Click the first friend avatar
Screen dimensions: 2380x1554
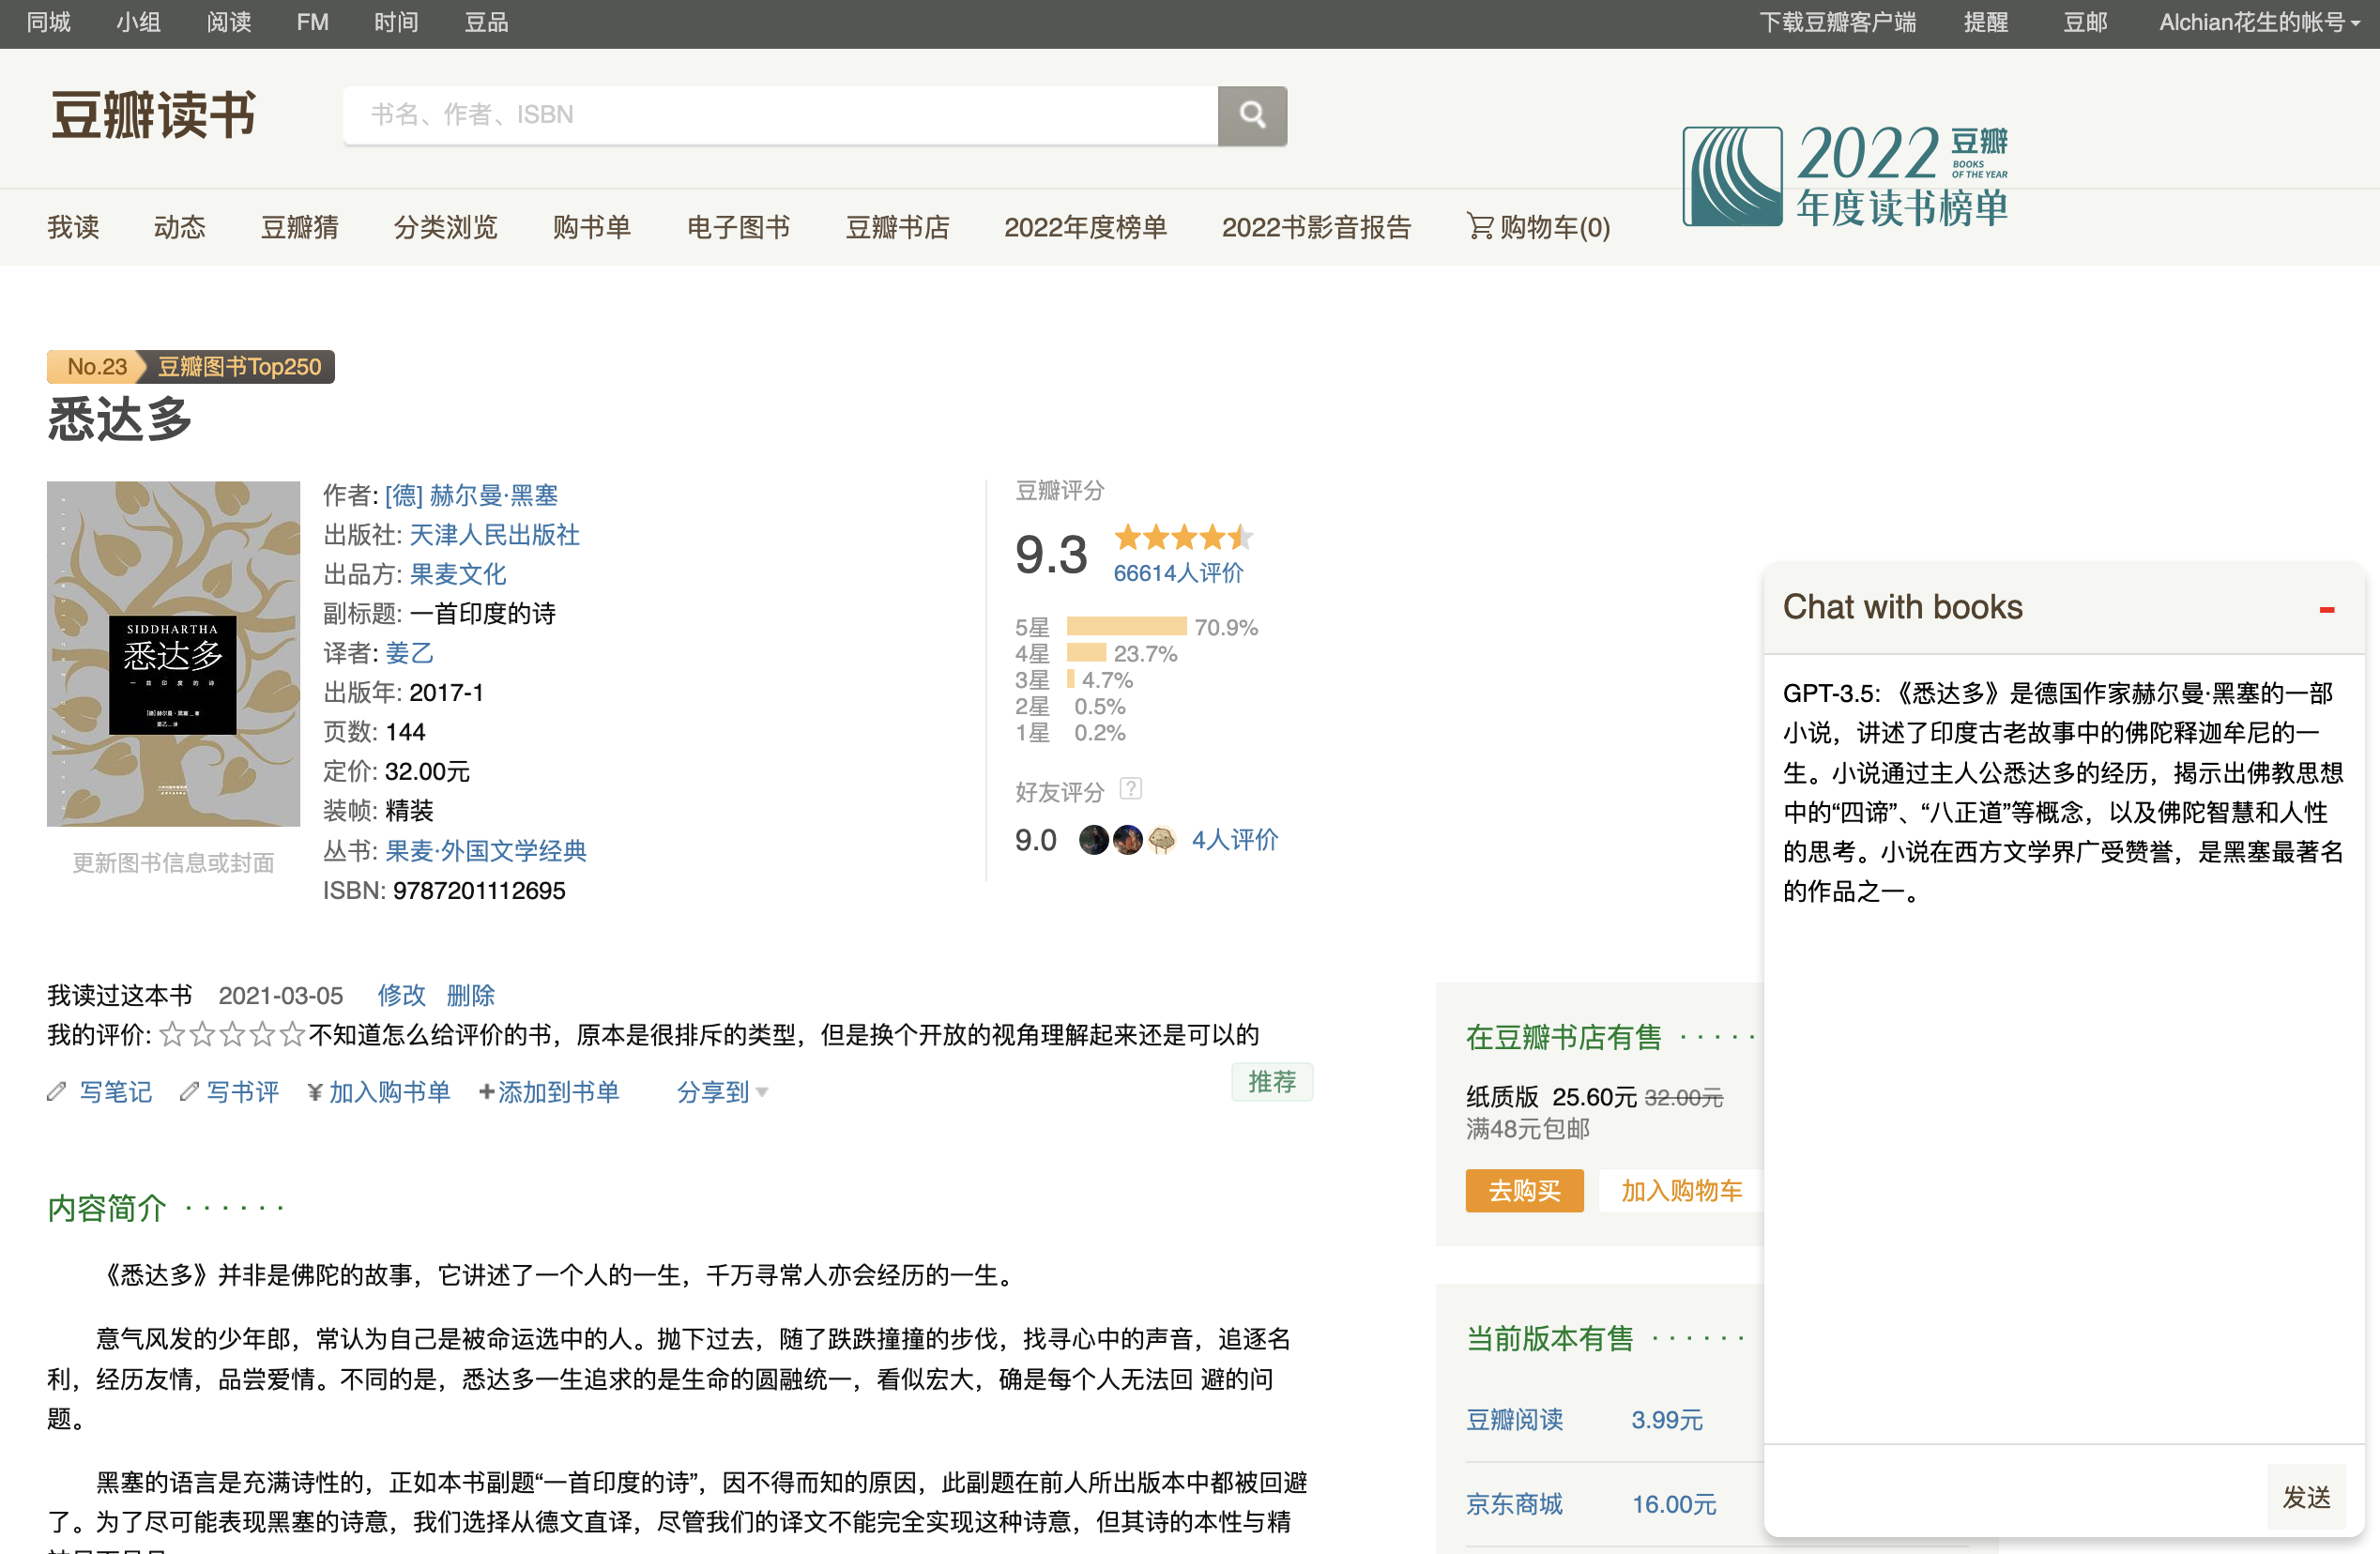point(1093,840)
